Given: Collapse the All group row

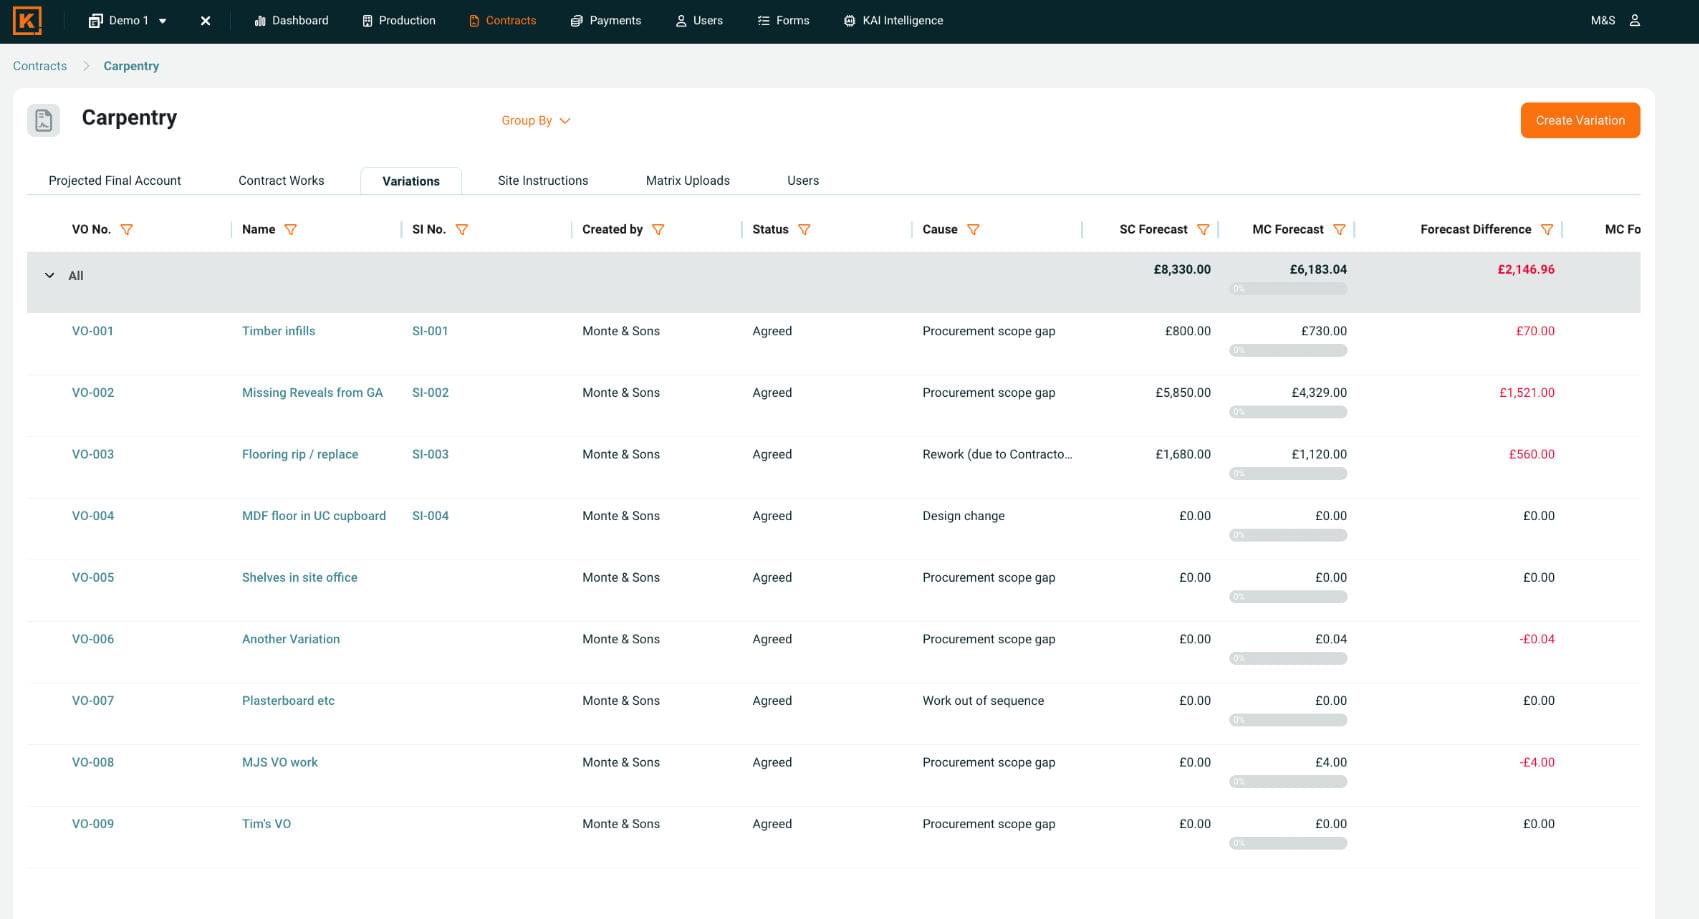Looking at the screenshot, I should (x=50, y=276).
